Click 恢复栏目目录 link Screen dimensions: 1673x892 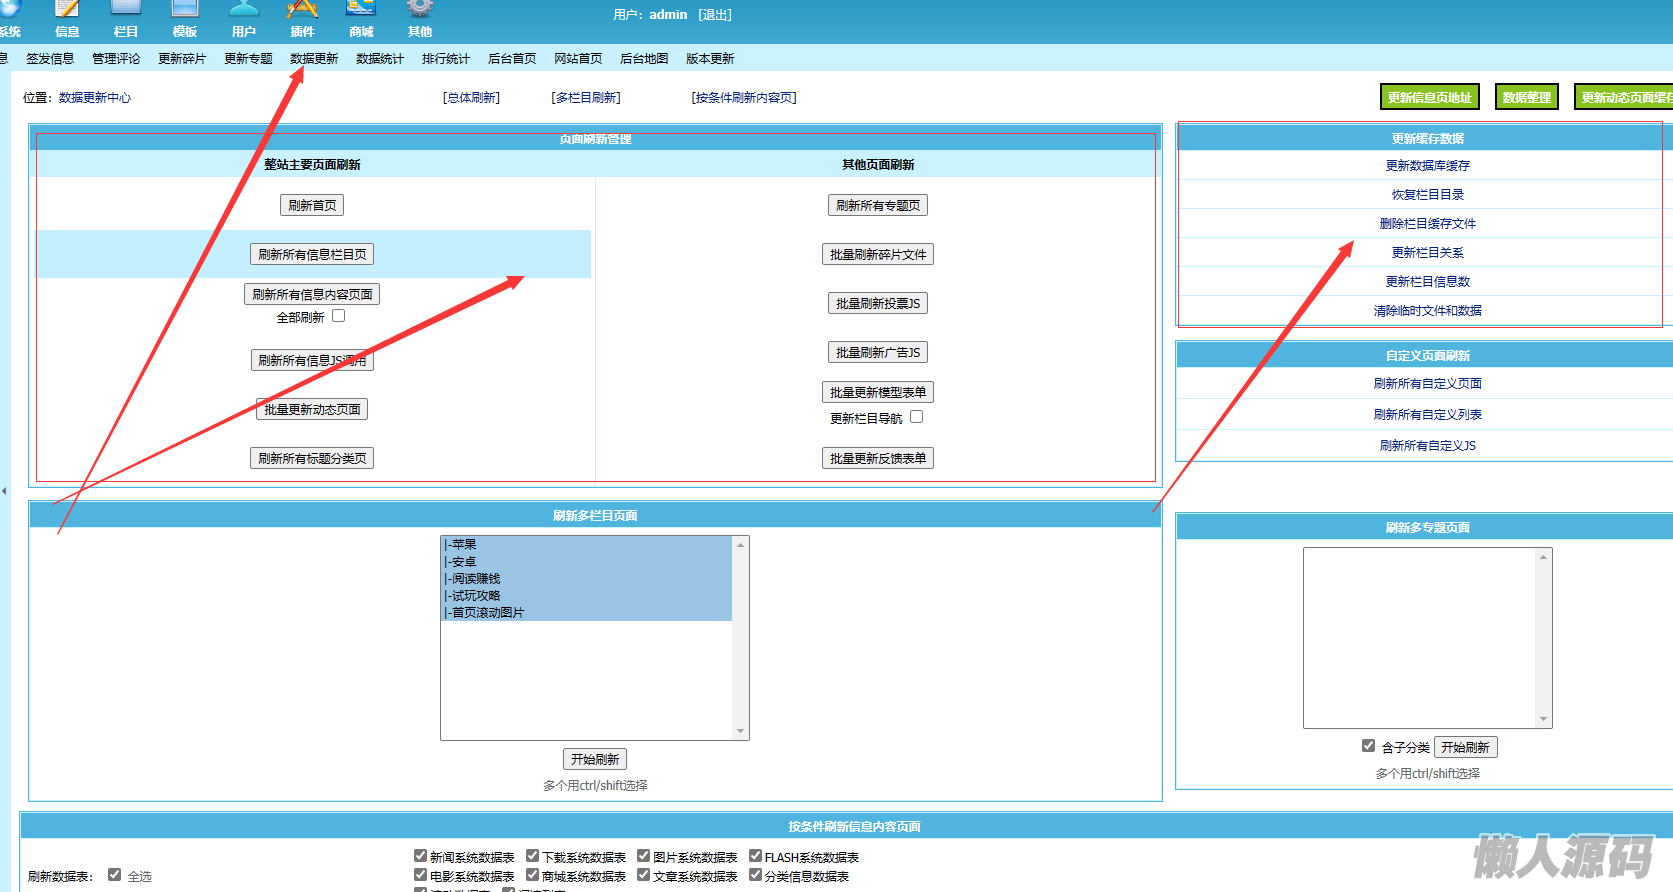(1427, 195)
